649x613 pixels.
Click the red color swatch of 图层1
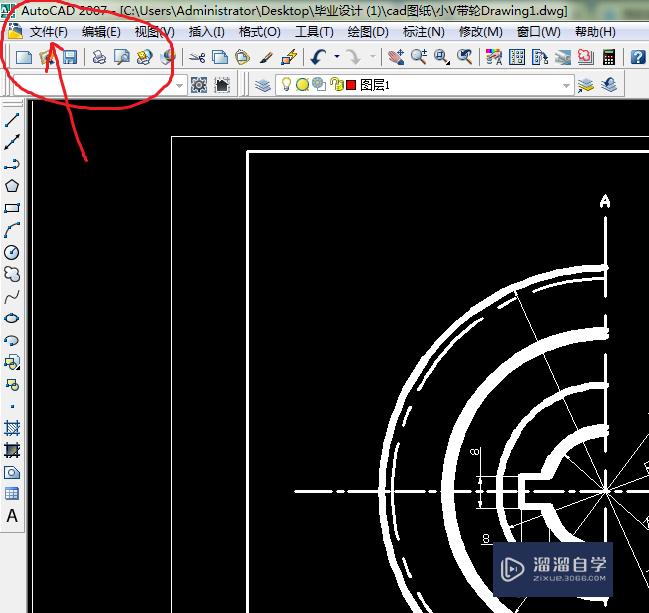click(x=351, y=85)
